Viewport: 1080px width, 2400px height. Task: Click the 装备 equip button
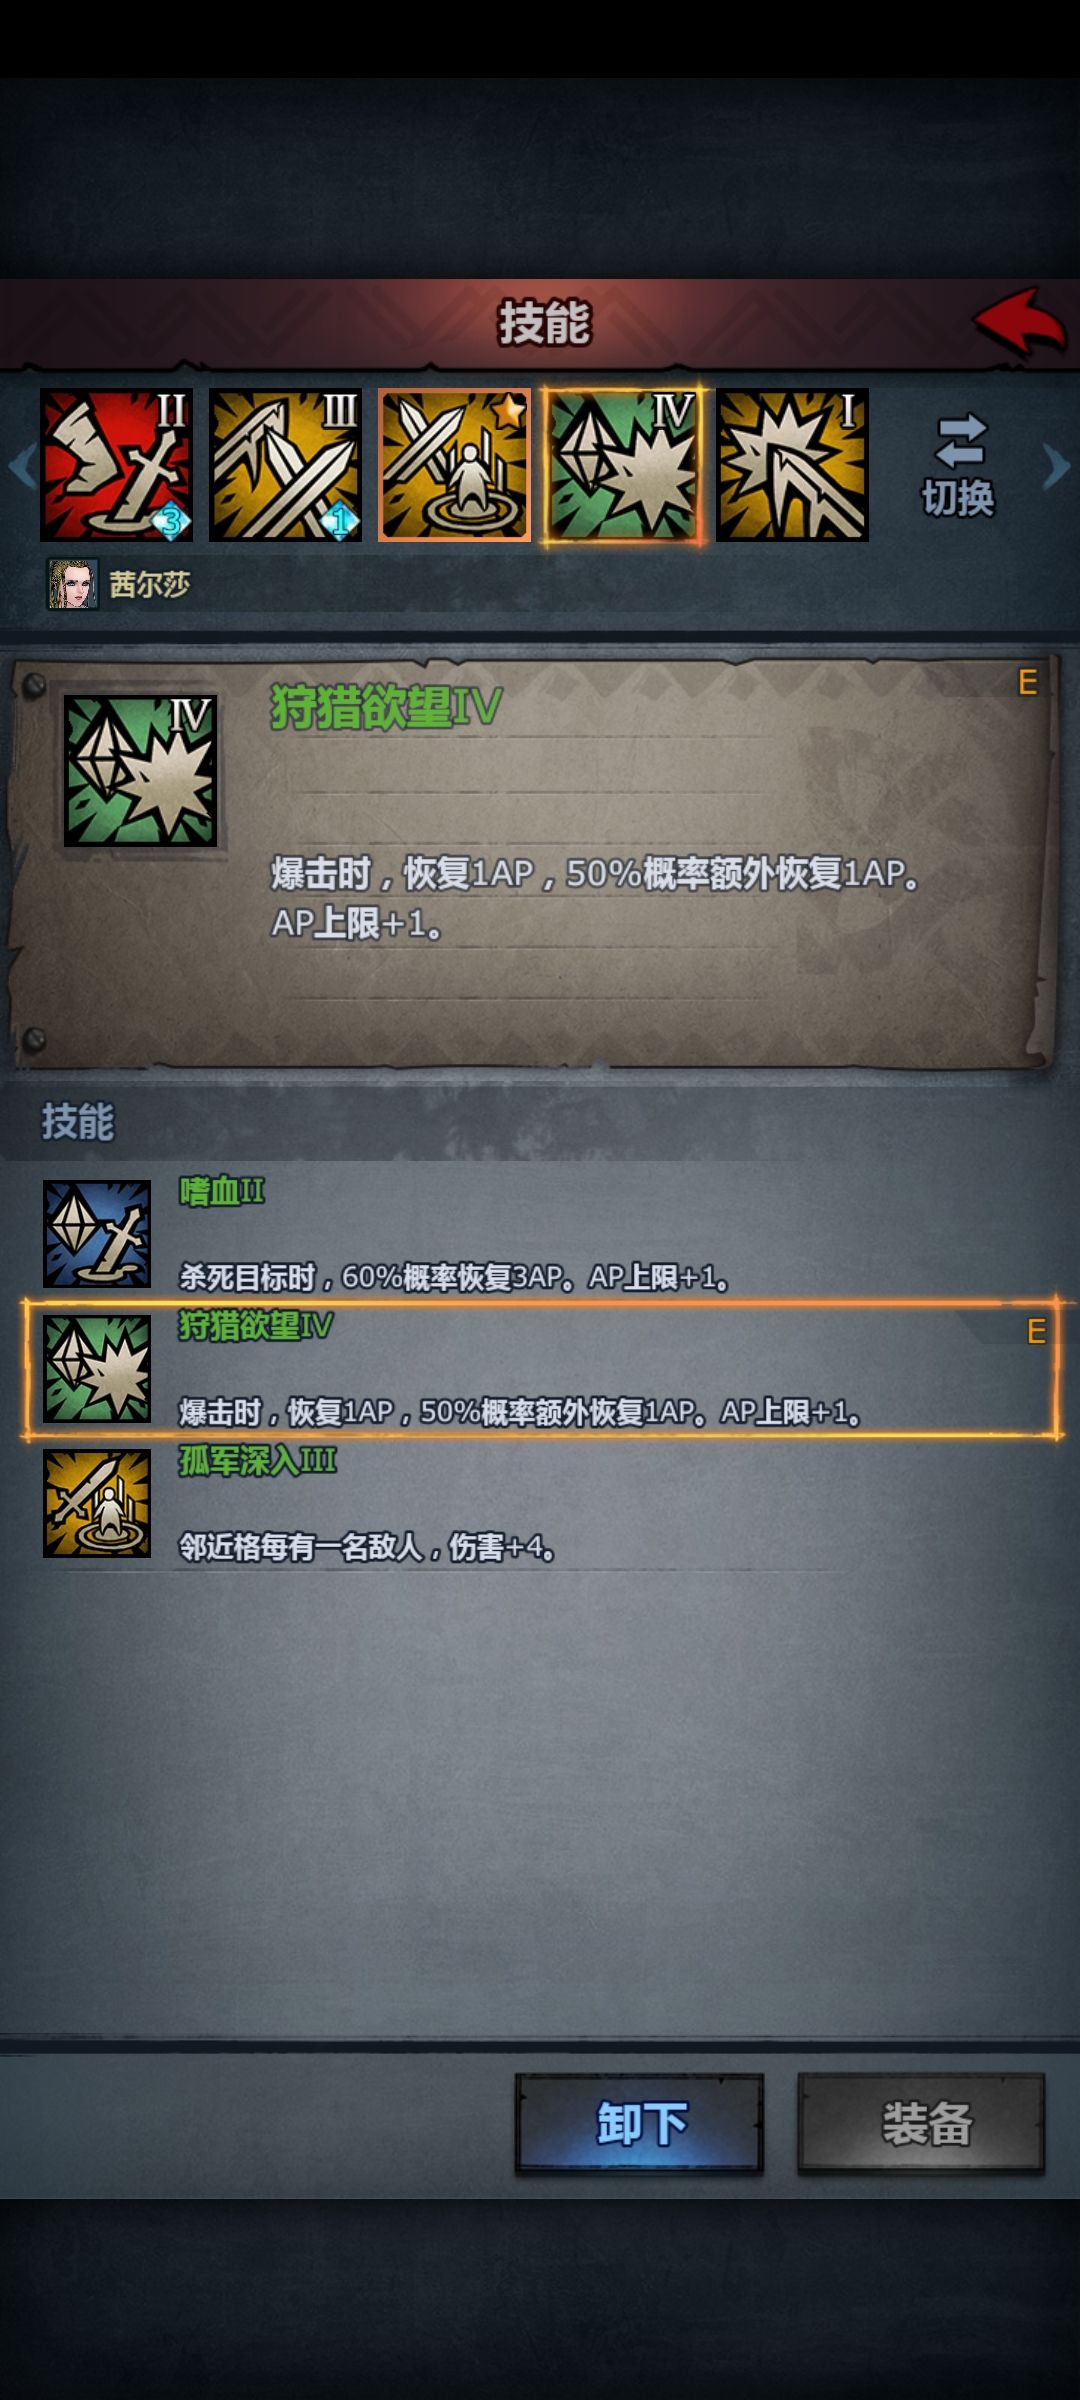pos(921,2123)
